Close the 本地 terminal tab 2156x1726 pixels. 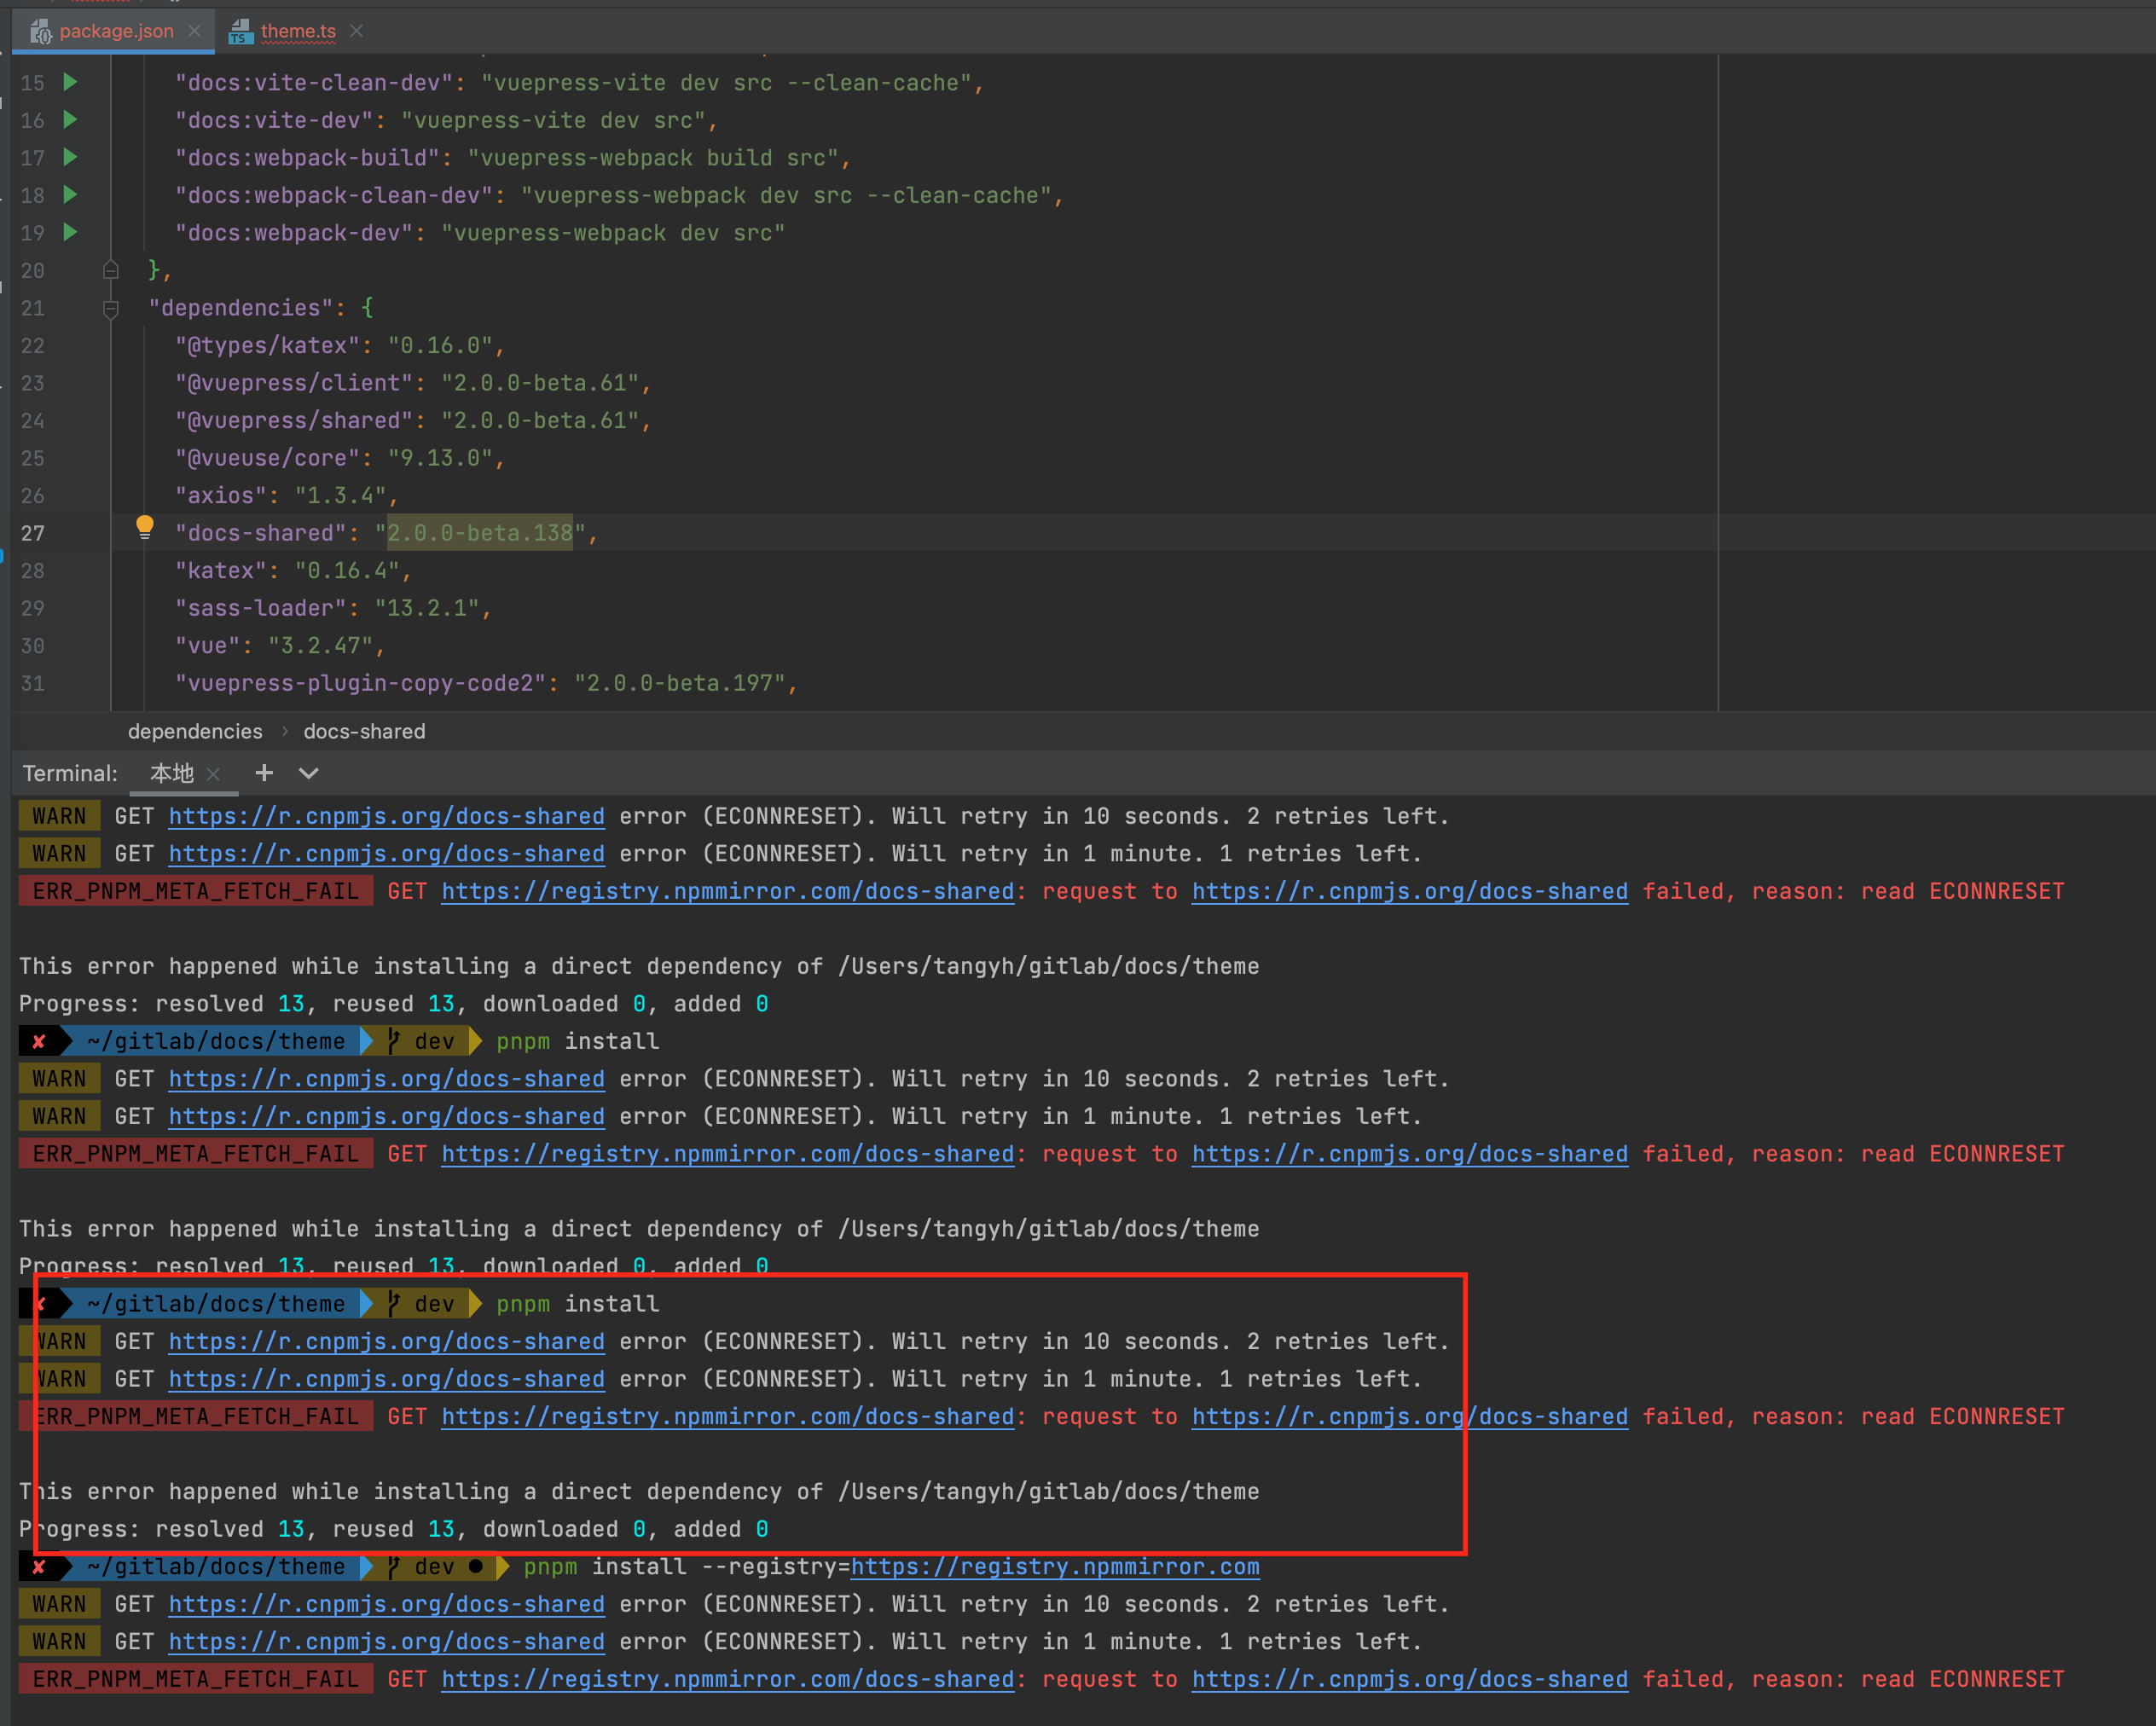click(213, 774)
